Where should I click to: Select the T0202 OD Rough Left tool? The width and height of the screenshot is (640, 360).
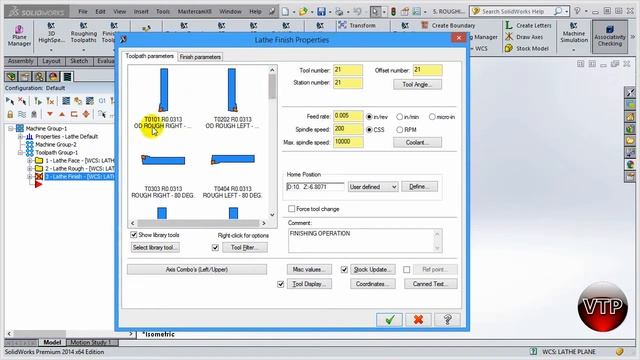pos(232,98)
